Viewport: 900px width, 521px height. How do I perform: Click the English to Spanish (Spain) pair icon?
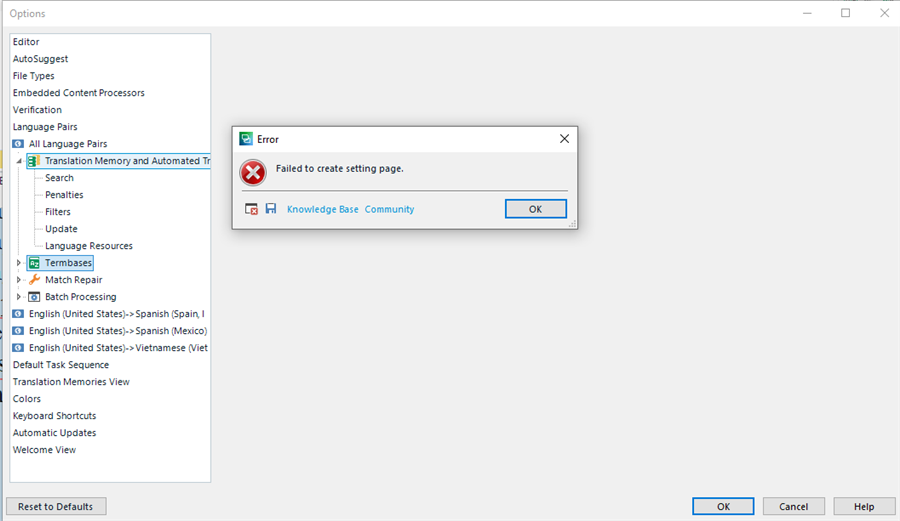click(18, 314)
